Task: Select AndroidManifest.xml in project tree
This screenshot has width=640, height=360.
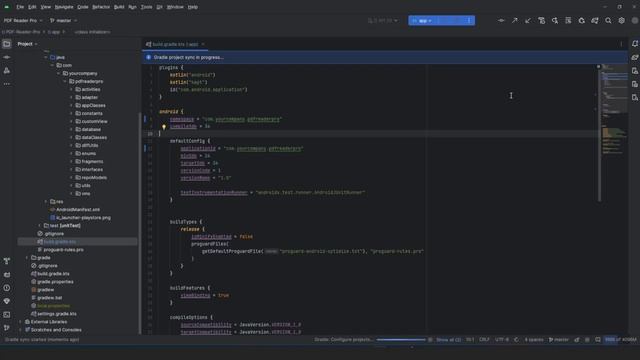Action: pyautogui.click(x=78, y=210)
